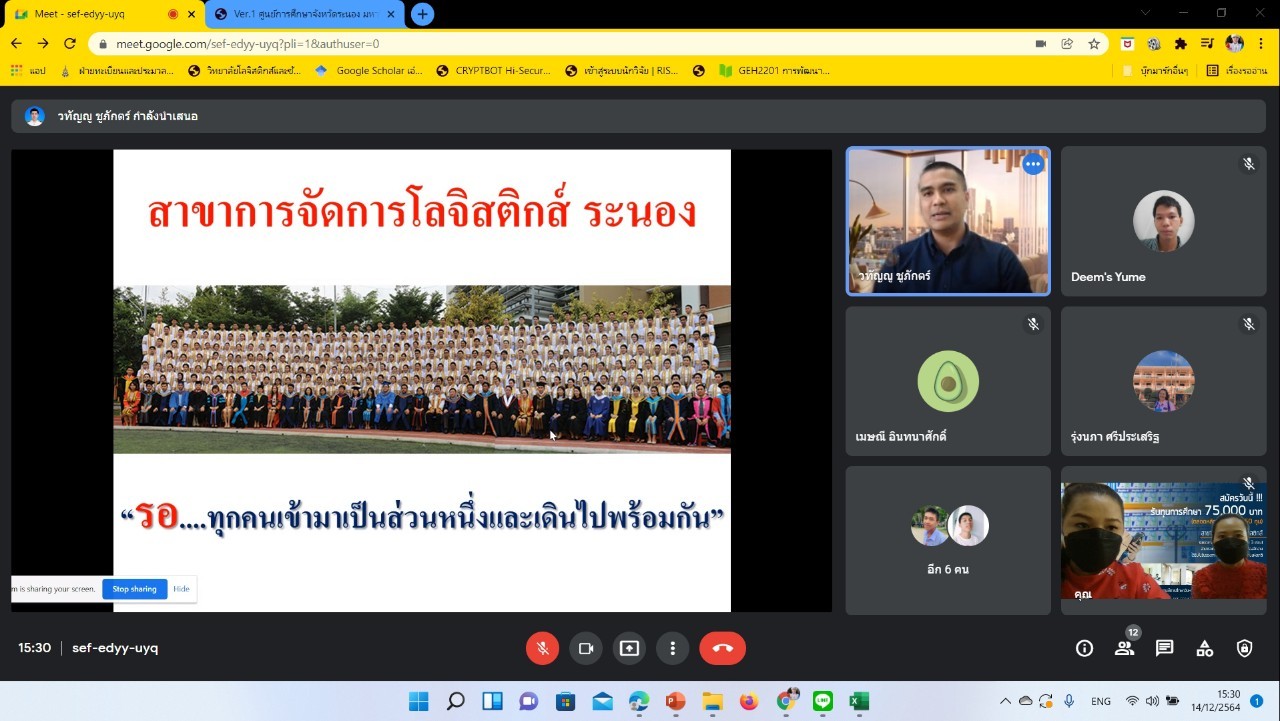Click the present screen icon
1280x721 pixels.
(629, 648)
